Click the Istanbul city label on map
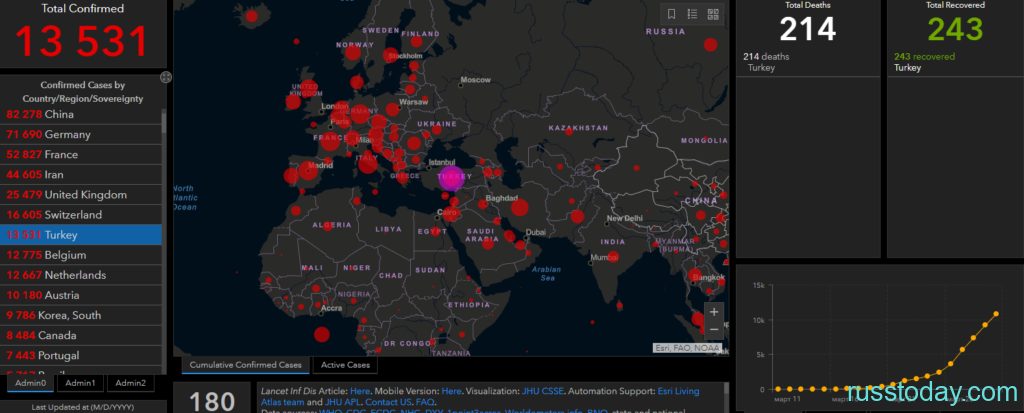Screen dimensions: 1024x413 [x=441, y=161]
